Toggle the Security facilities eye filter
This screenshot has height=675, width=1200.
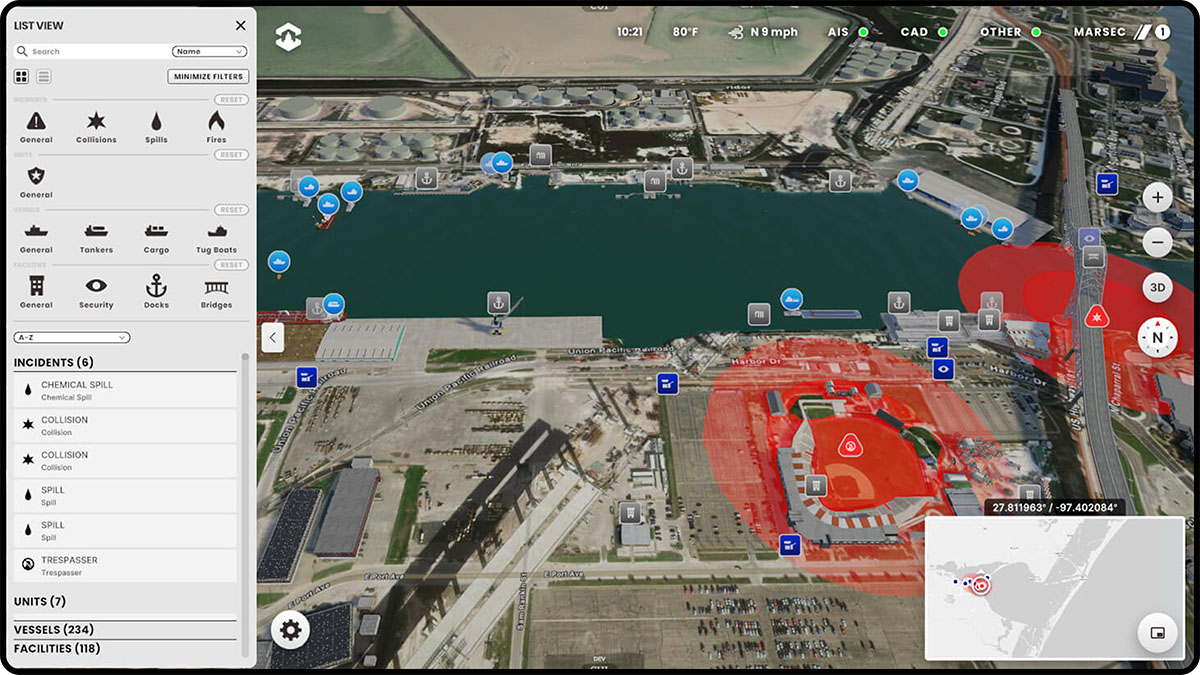point(96,287)
